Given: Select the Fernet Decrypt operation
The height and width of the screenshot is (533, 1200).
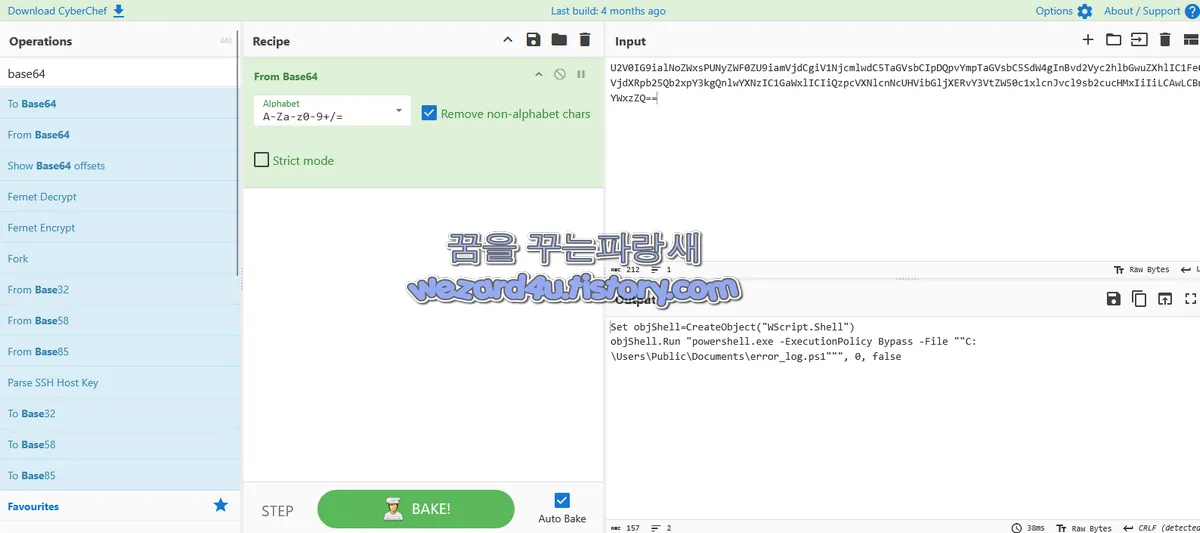Looking at the screenshot, I should 120,197.
